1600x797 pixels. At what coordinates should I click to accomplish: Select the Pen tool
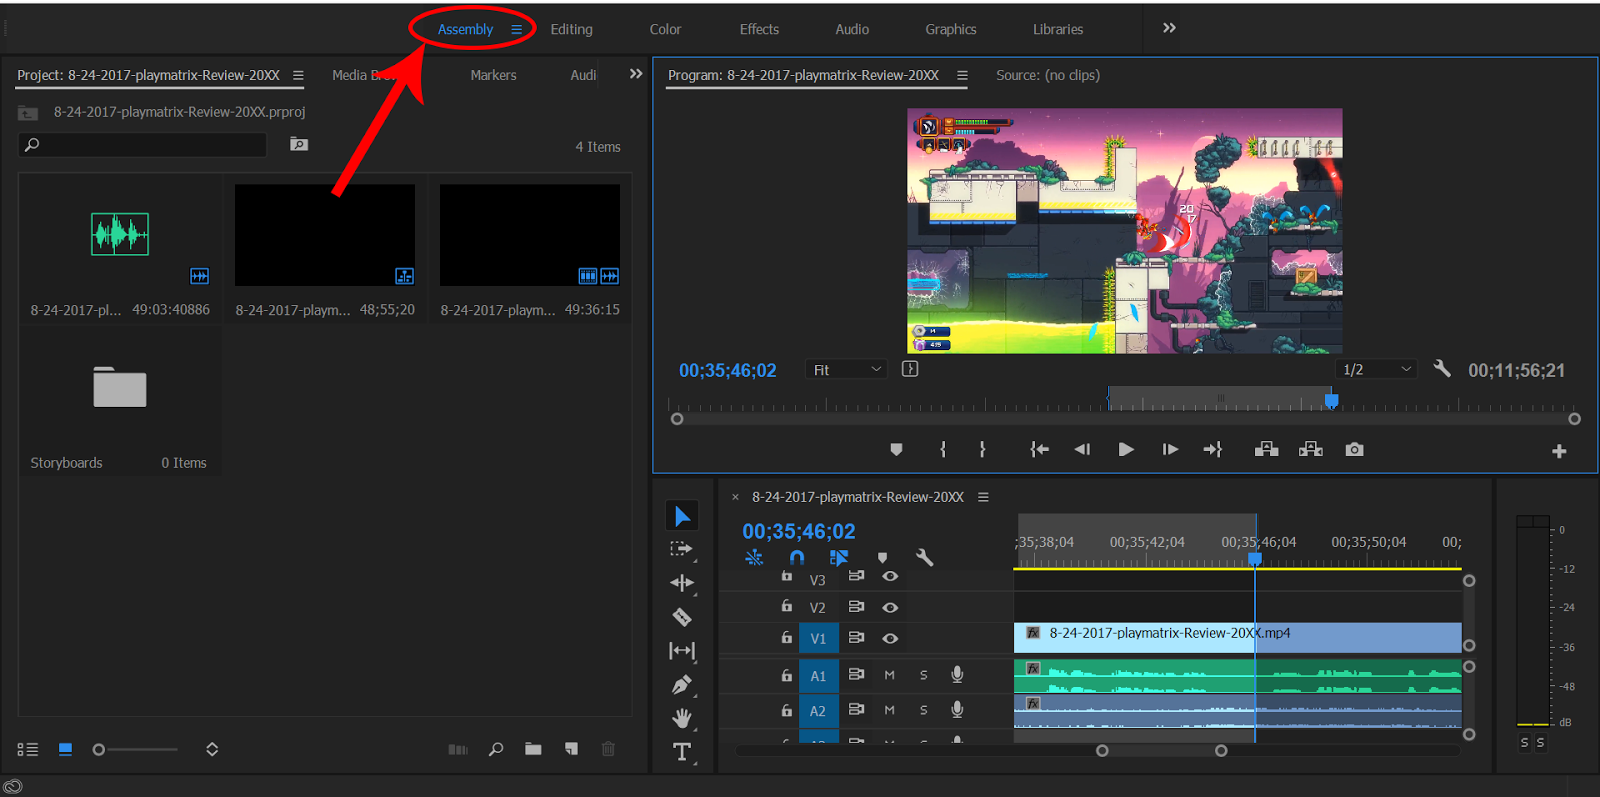[682, 685]
